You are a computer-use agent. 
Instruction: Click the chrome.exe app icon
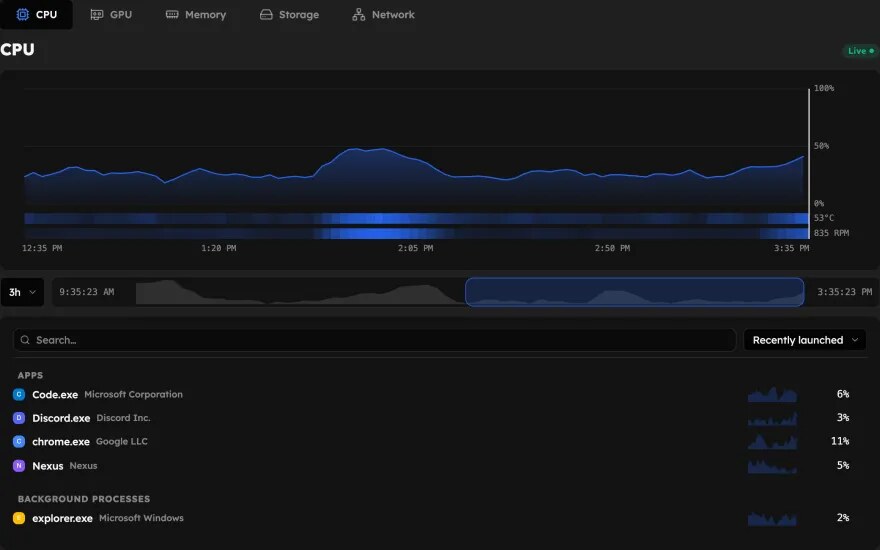click(19, 441)
